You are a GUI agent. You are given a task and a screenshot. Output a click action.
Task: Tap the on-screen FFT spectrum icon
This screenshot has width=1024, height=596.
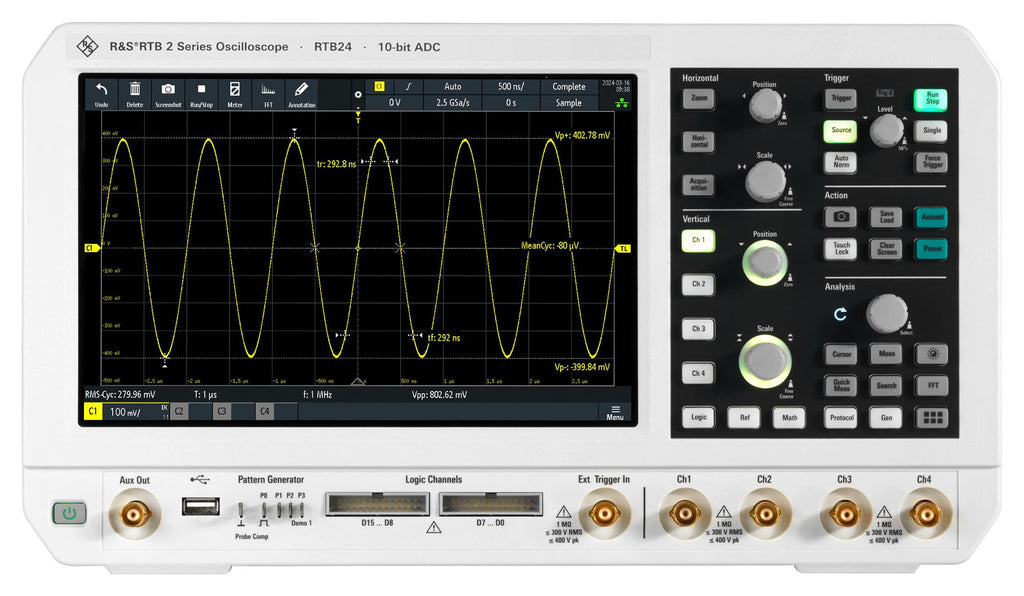268,92
